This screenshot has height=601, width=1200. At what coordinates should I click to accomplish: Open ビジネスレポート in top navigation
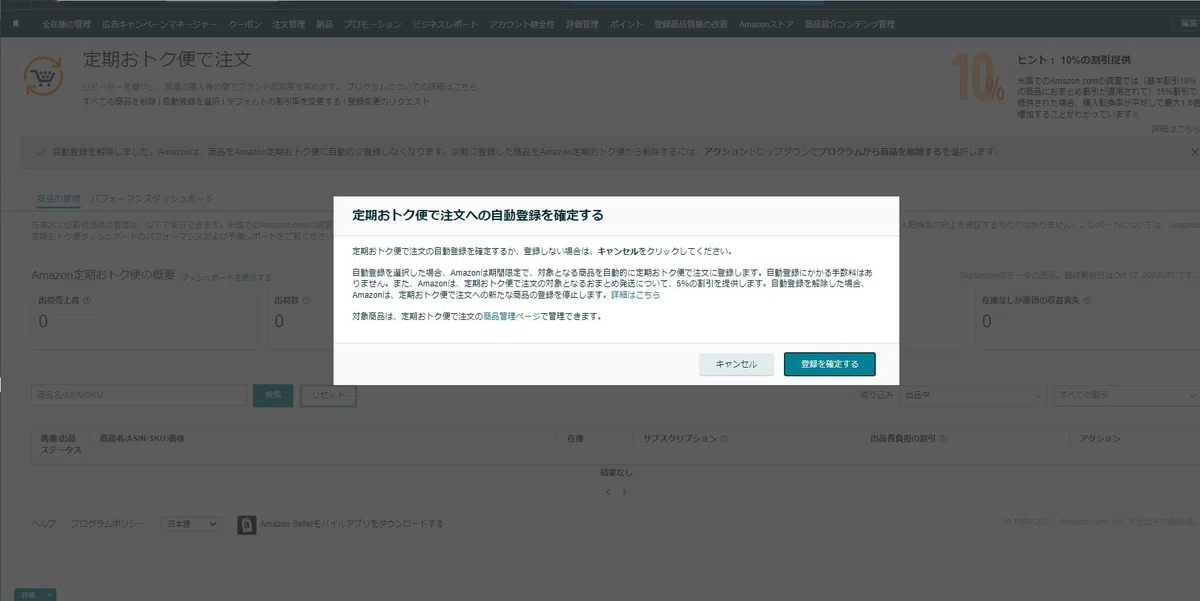click(446, 23)
